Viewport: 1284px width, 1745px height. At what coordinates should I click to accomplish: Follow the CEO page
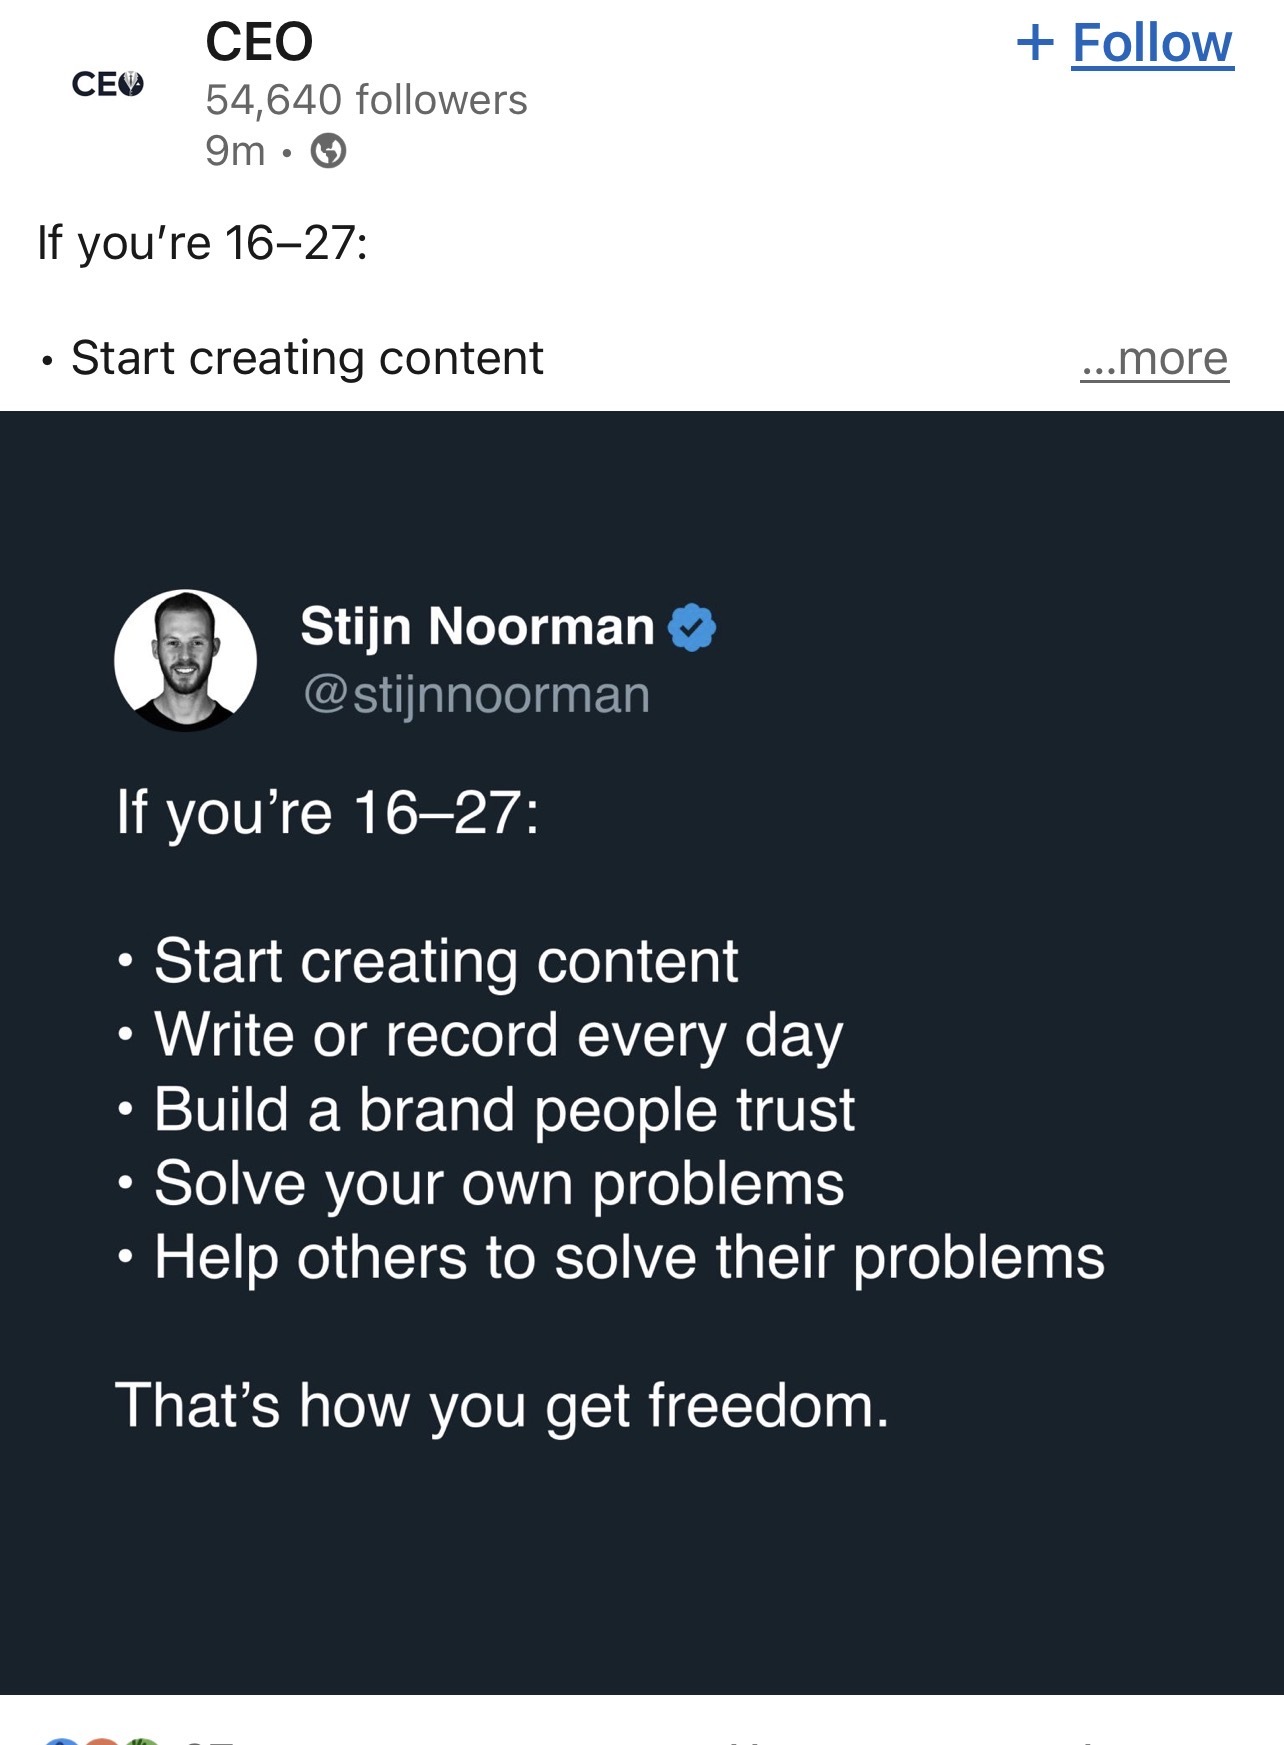pyautogui.click(x=1152, y=43)
